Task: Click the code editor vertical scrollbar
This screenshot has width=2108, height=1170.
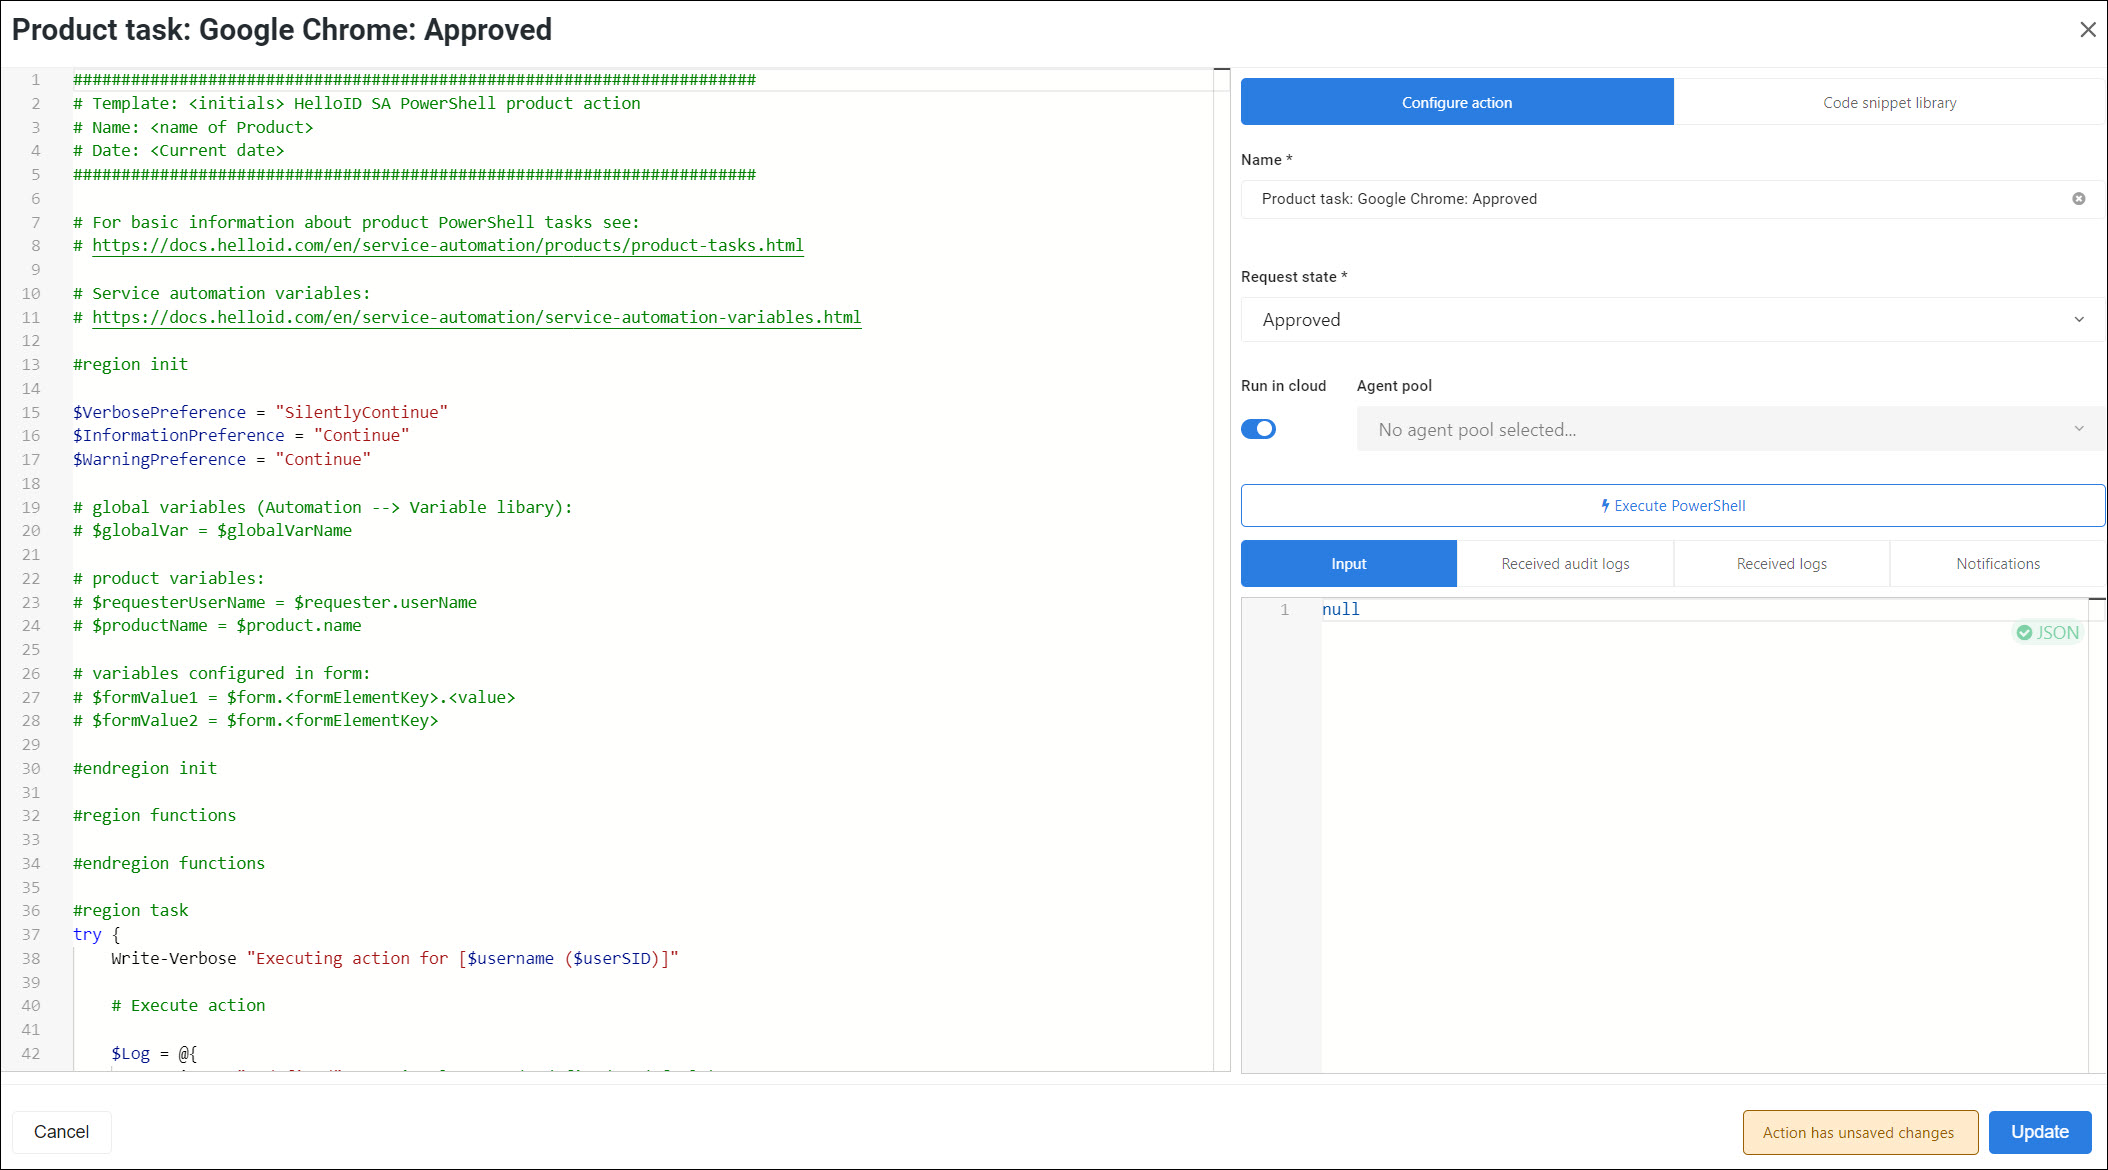Action: pos(1221,570)
